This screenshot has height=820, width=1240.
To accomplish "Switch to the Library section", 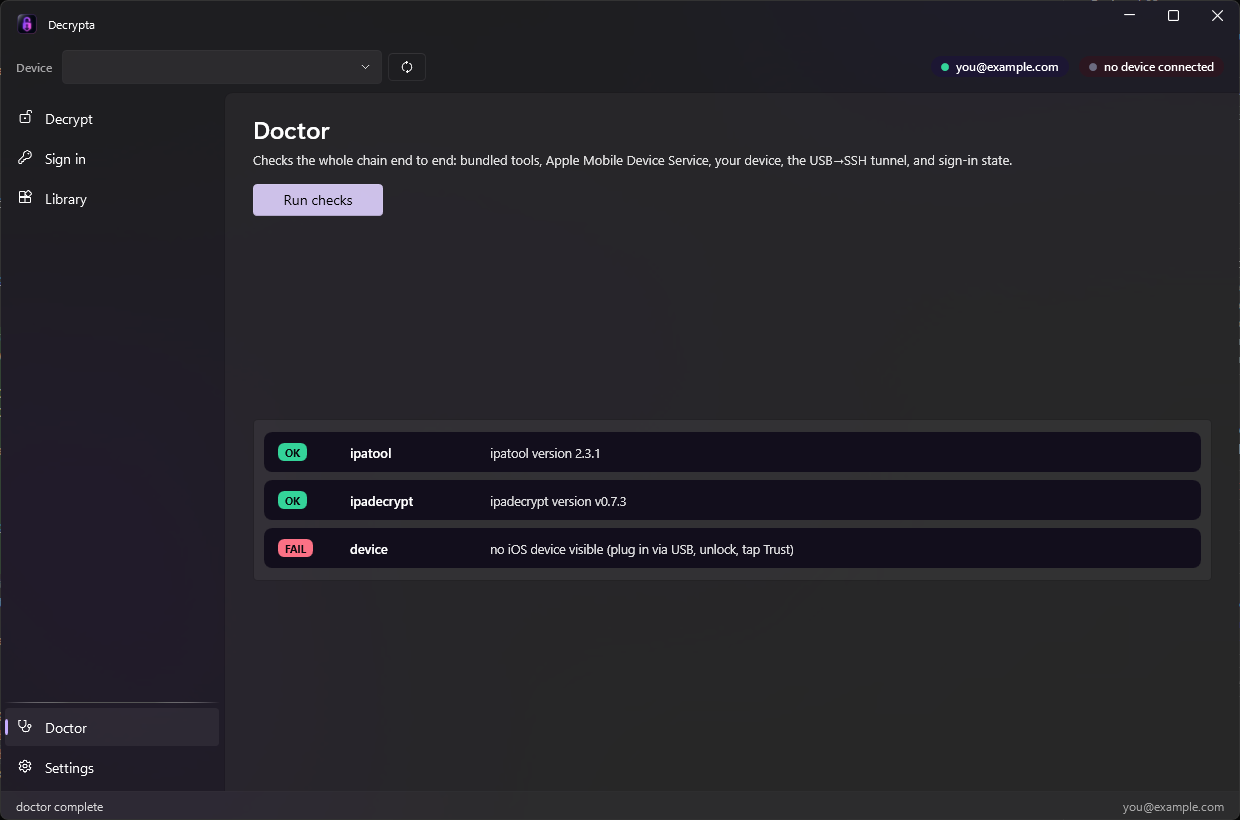I will pyautogui.click(x=112, y=199).
